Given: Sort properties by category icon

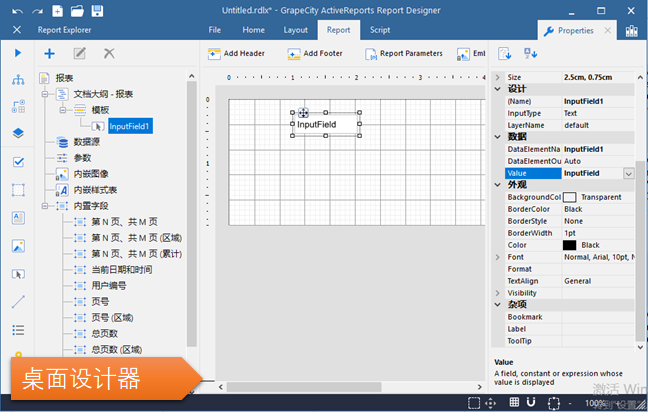Looking at the screenshot, I should [x=505, y=54].
